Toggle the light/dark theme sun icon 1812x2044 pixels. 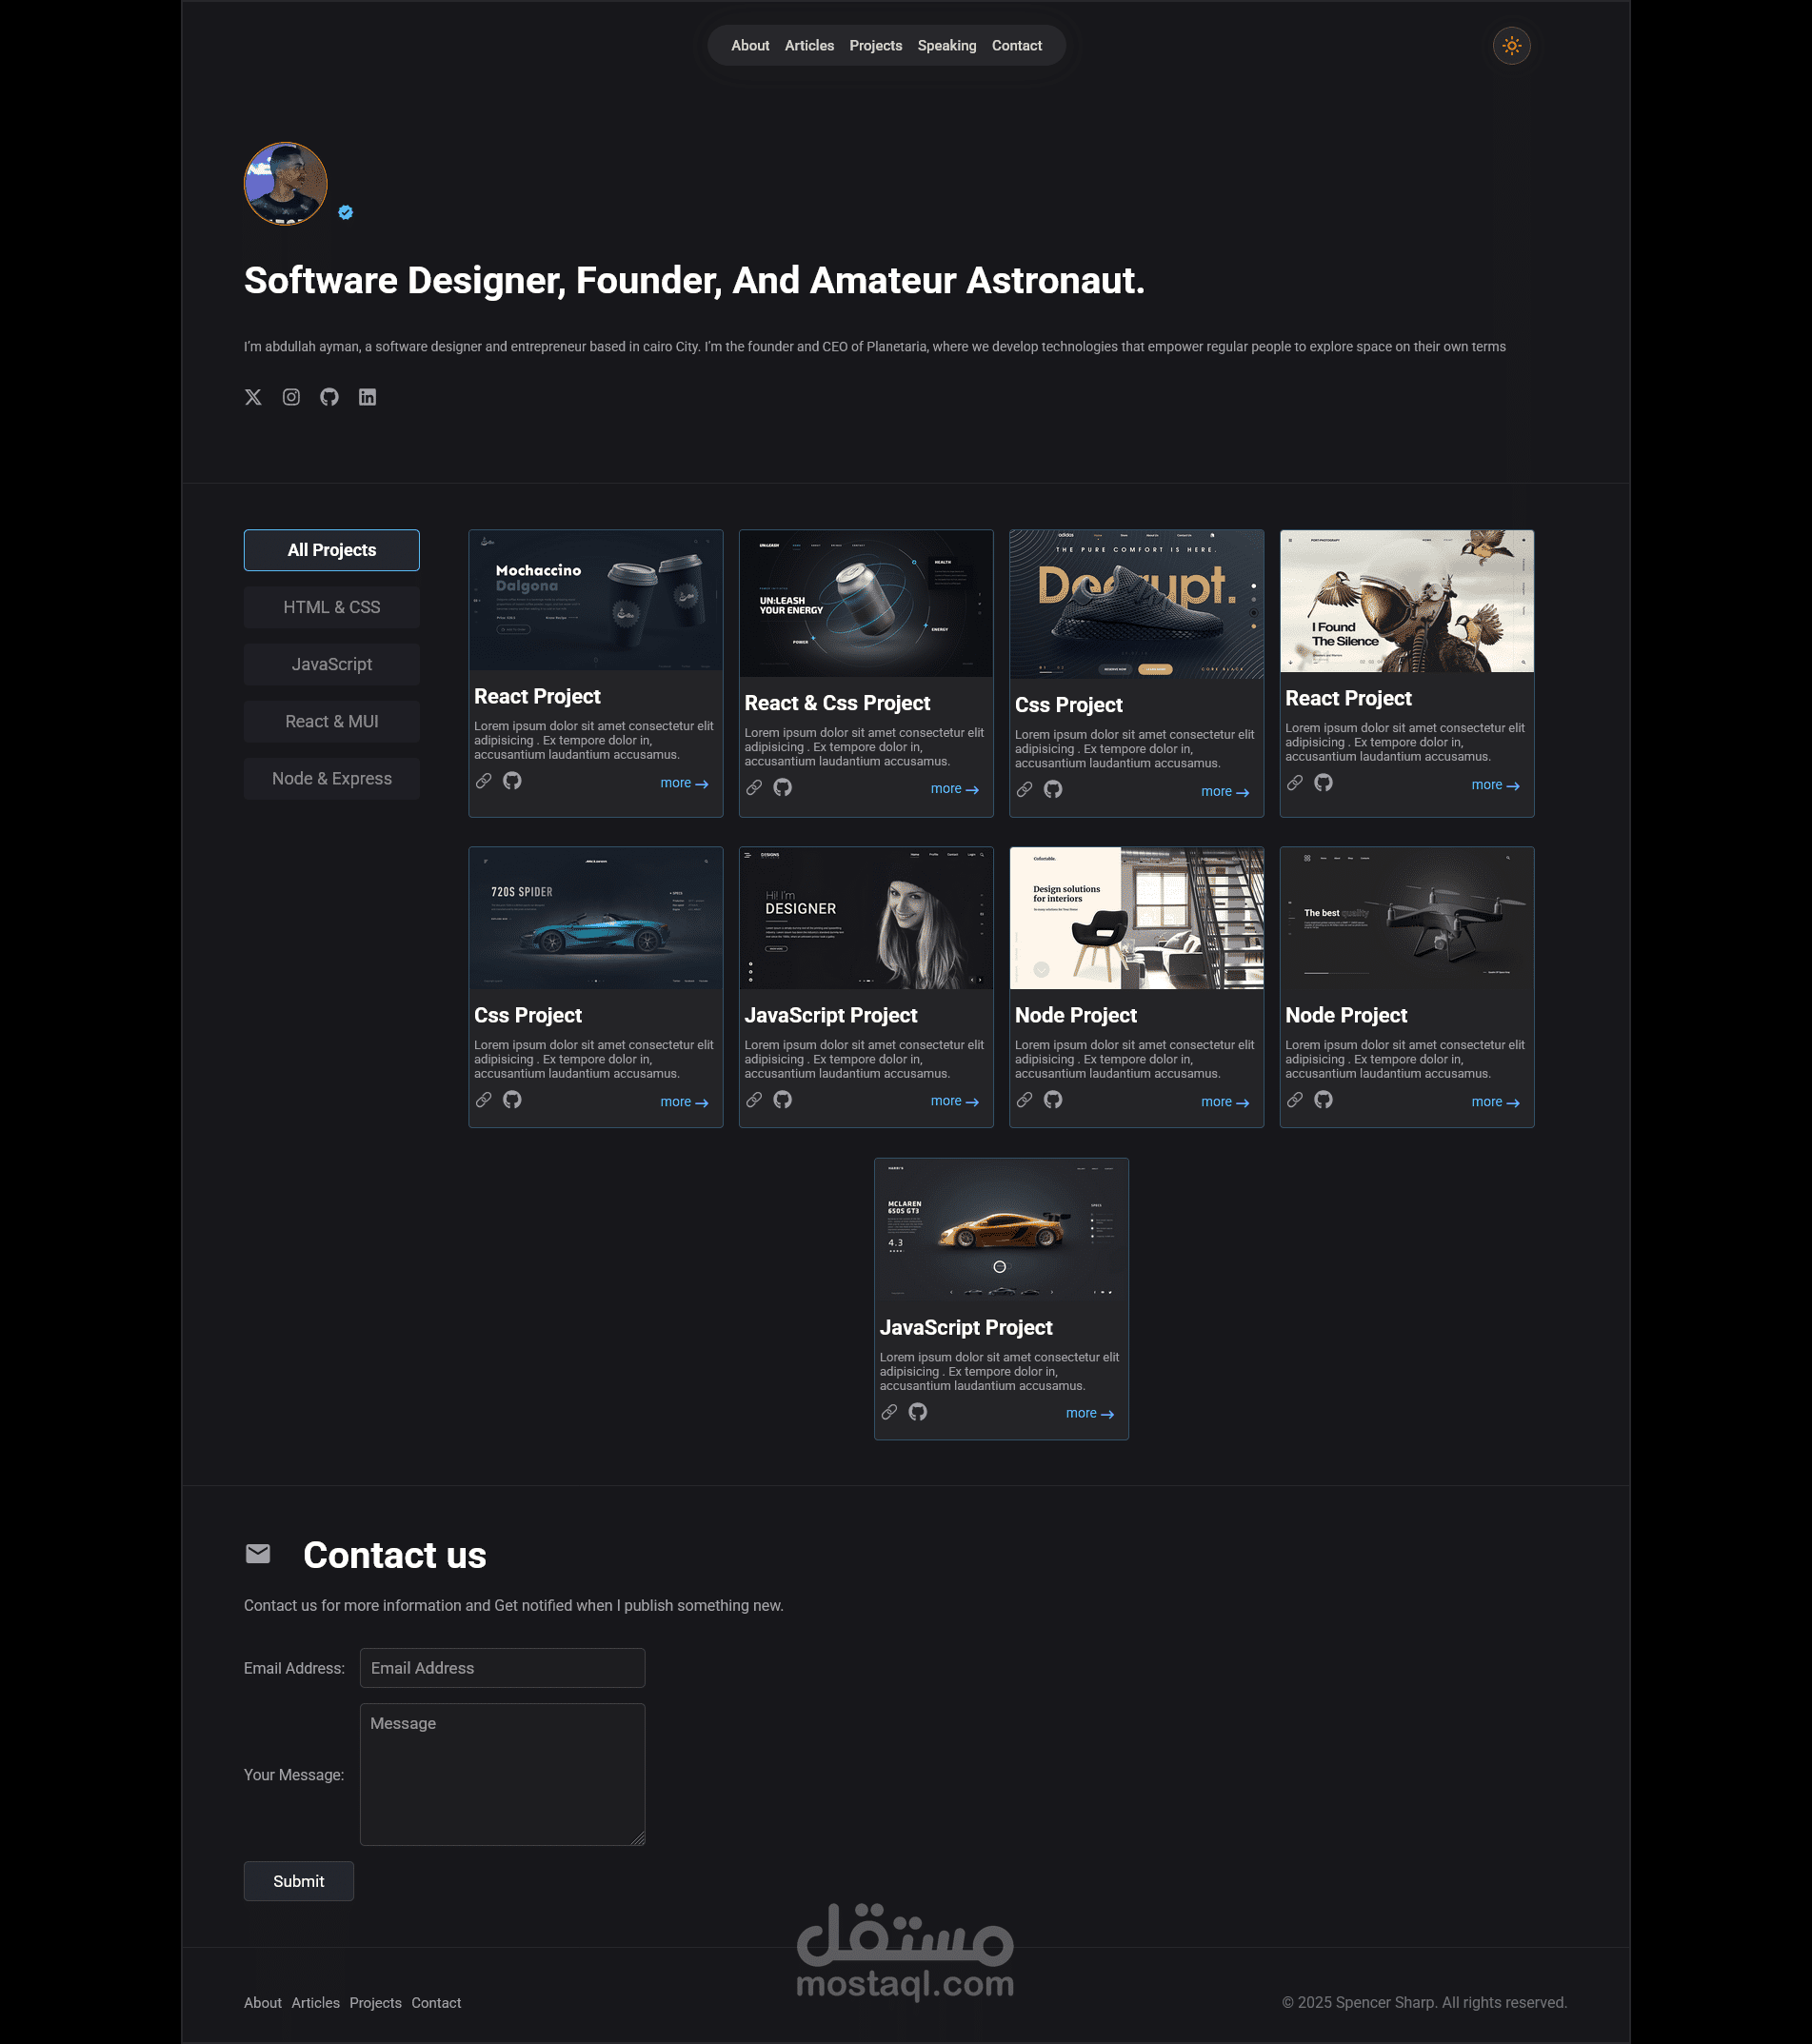(x=1511, y=45)
